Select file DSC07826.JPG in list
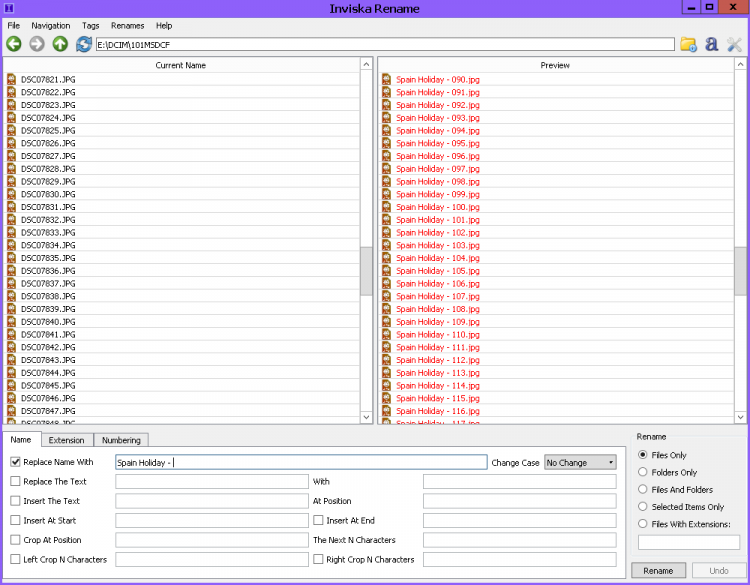The width and height of the screenshot is (750, 585). tap(182, 143)
